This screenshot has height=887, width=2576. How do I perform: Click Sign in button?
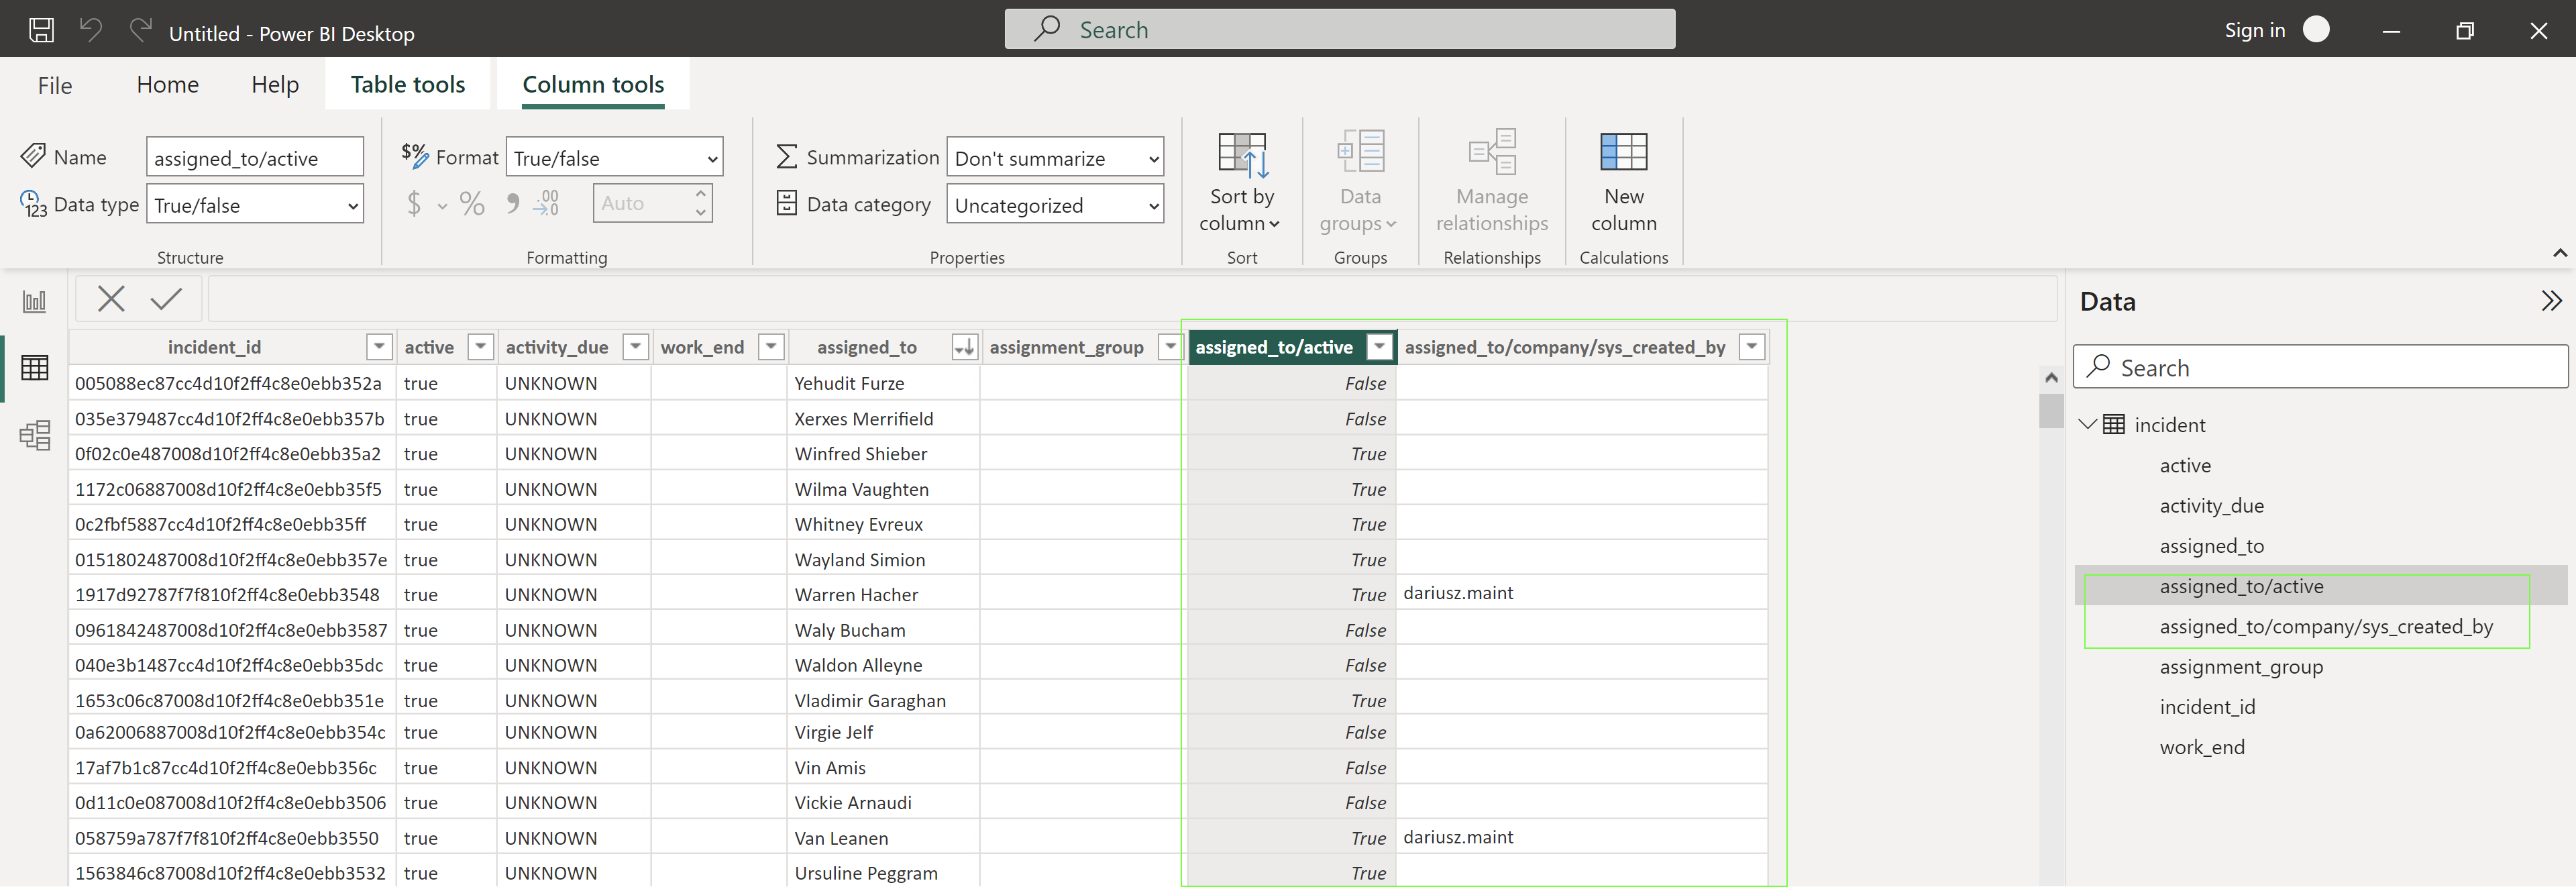[x=2254, y=30]
